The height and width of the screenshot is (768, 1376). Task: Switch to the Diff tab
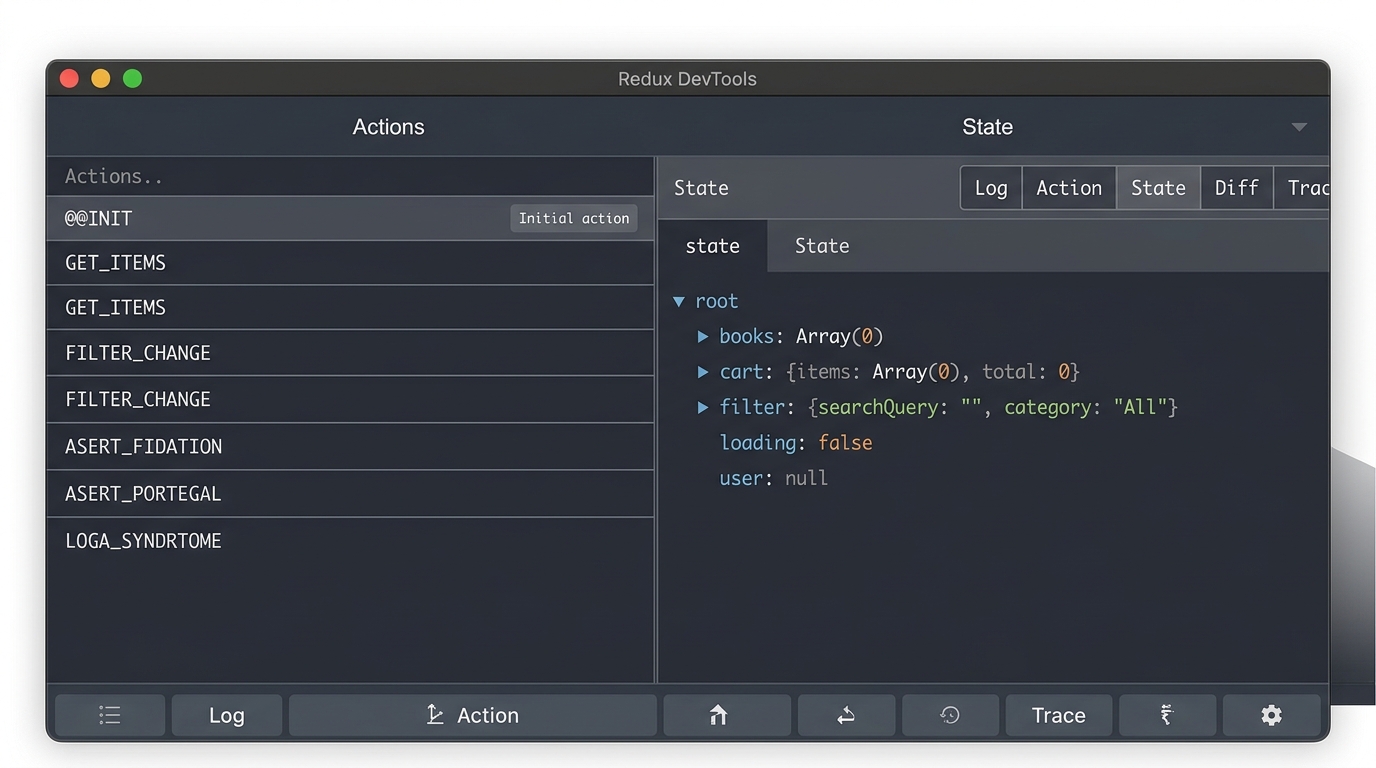pos(1236,188)
